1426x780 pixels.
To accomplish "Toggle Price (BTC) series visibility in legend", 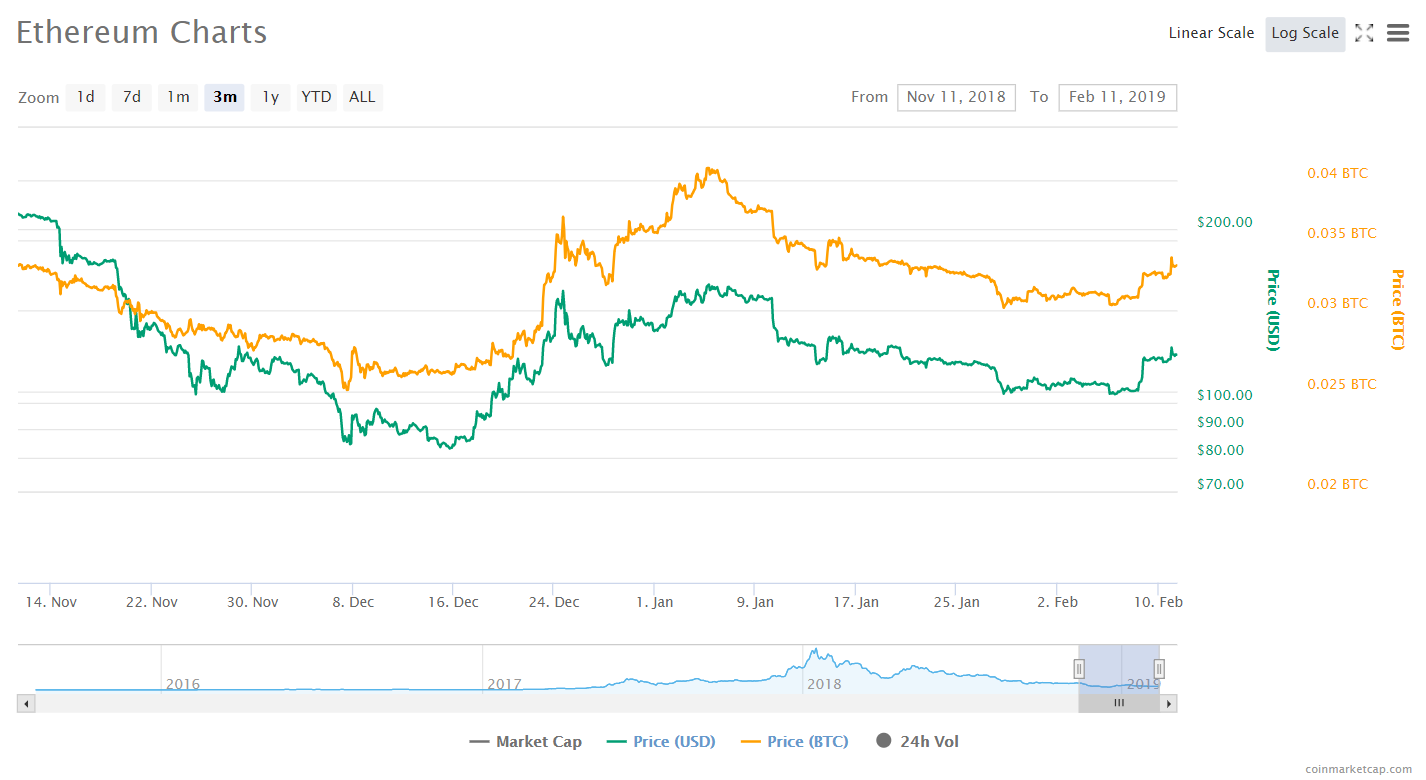I will tap(806, 741).
